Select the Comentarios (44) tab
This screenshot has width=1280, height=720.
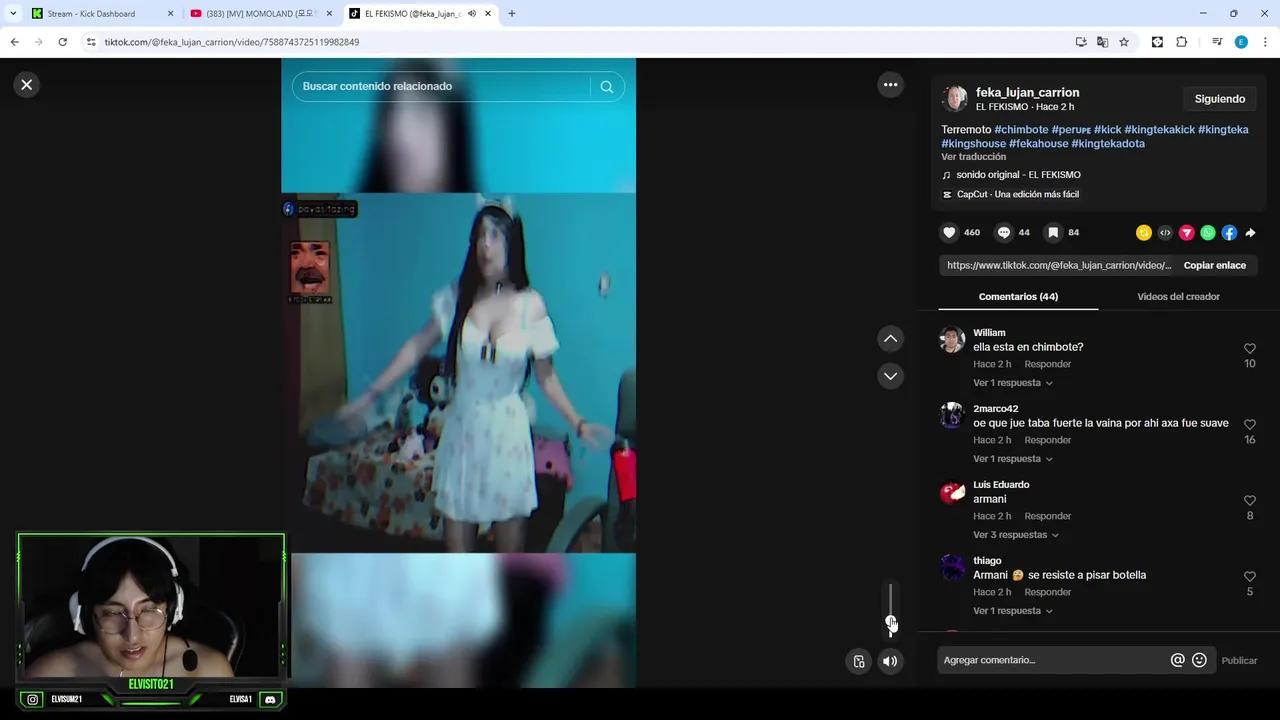[x=1018, y=297]
